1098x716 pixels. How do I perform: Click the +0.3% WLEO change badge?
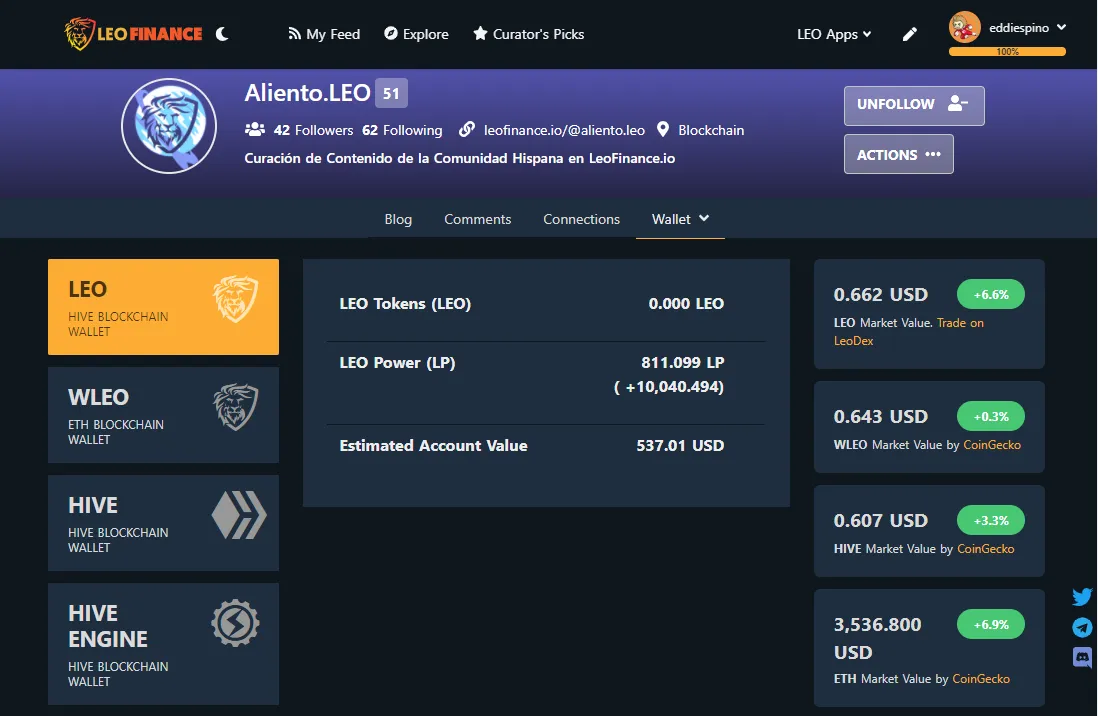[x=991, y=417]
